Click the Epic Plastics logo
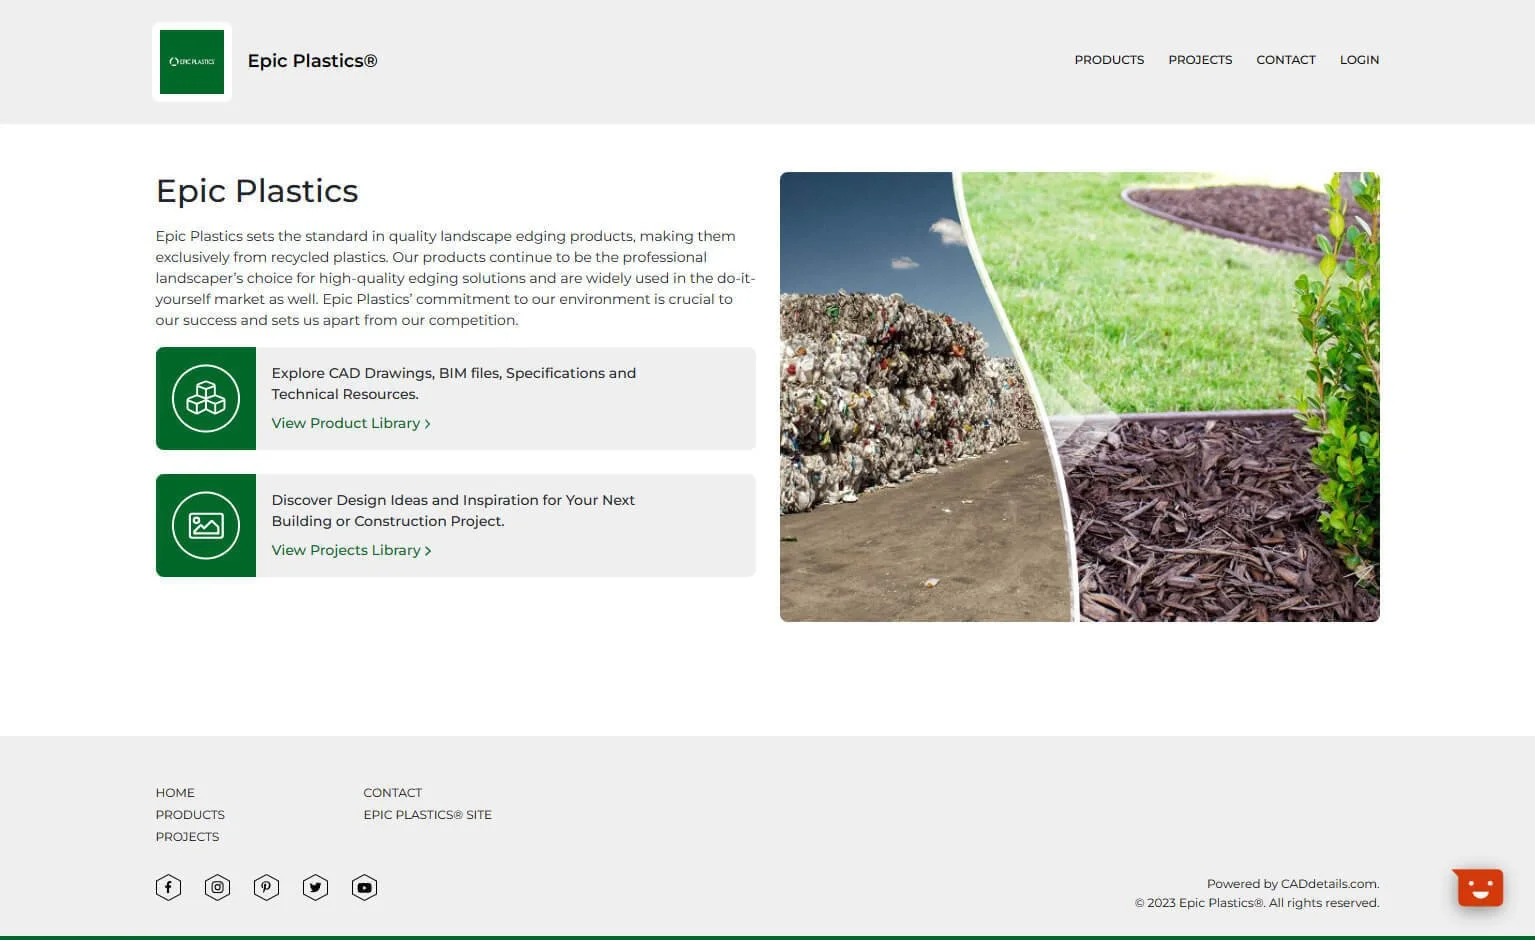The width and height of the screenshot is (1535, 940). [191, 61]
